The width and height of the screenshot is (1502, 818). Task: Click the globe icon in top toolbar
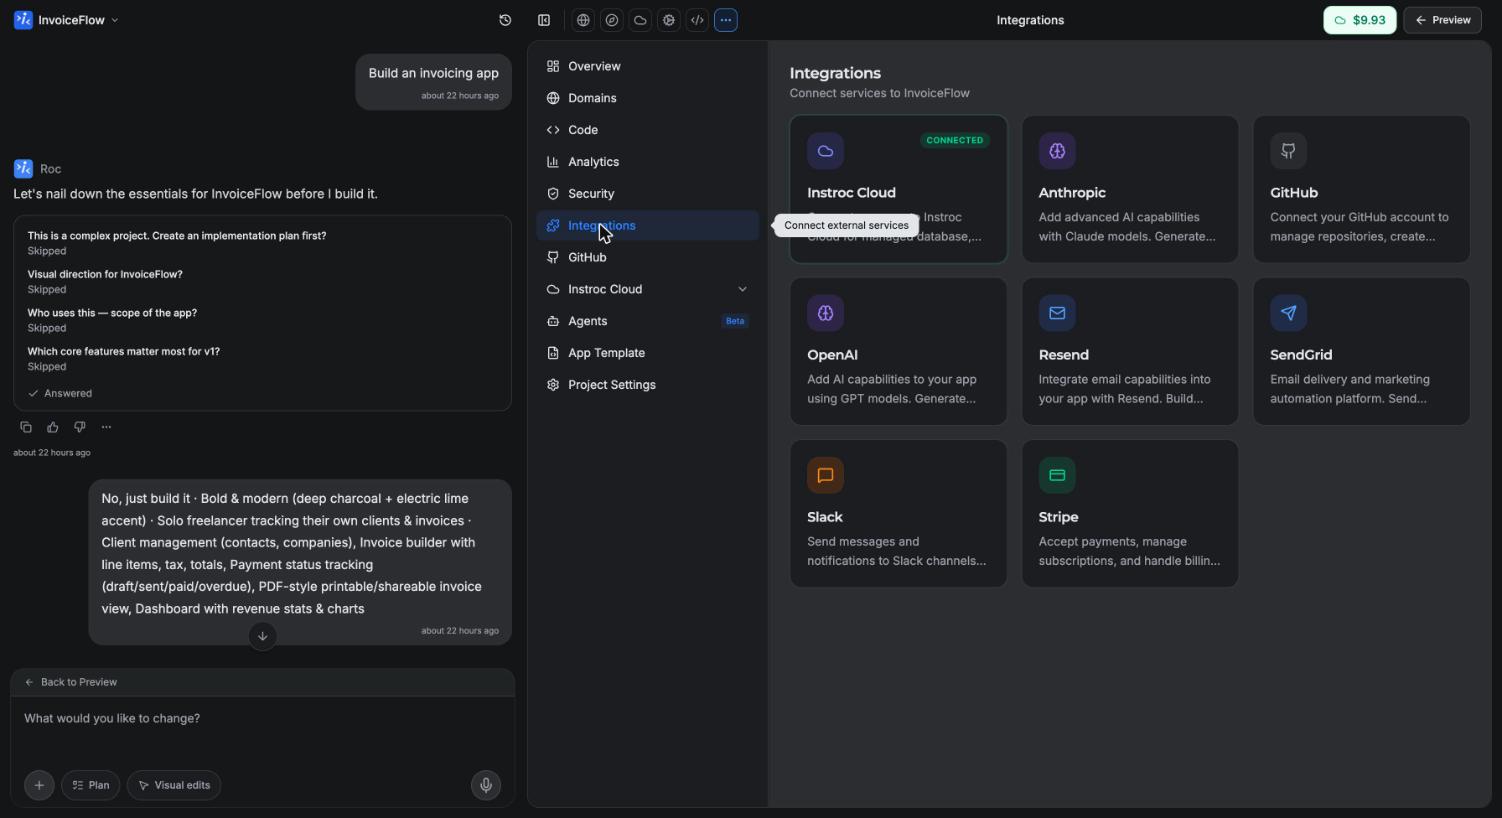coord(583,20)
